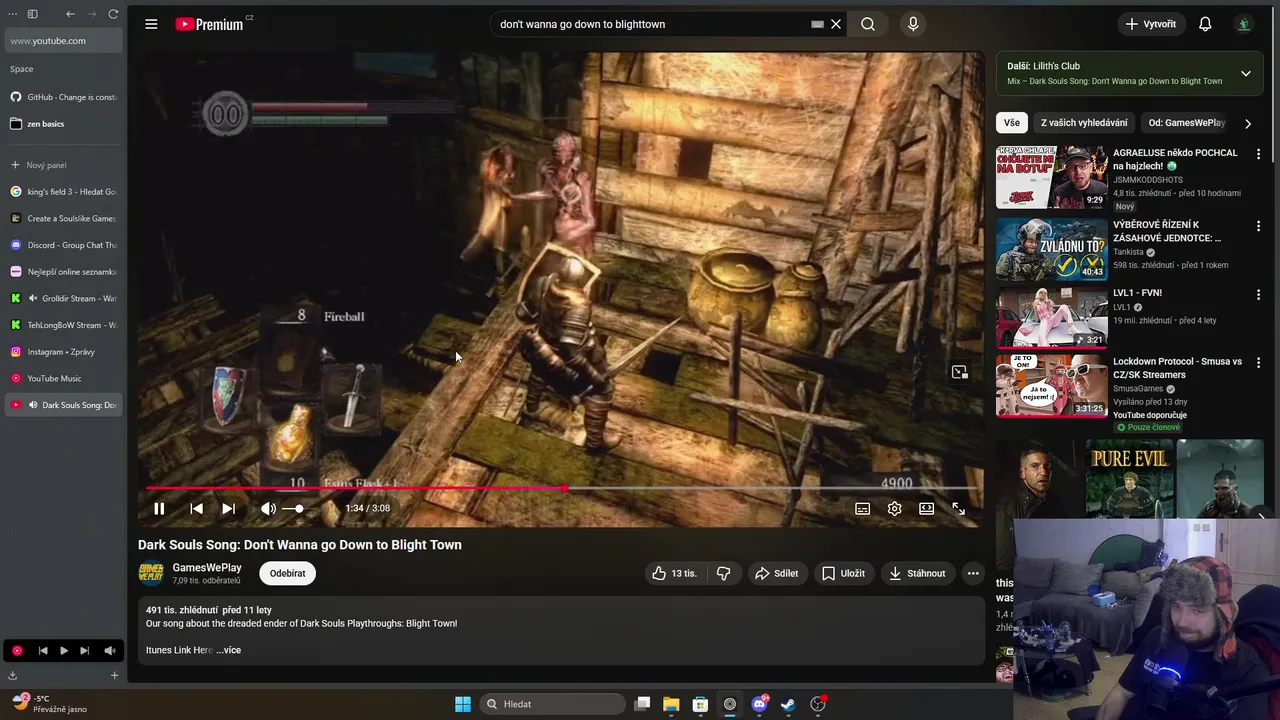Enter fullscreen video mode

point(958,508)
